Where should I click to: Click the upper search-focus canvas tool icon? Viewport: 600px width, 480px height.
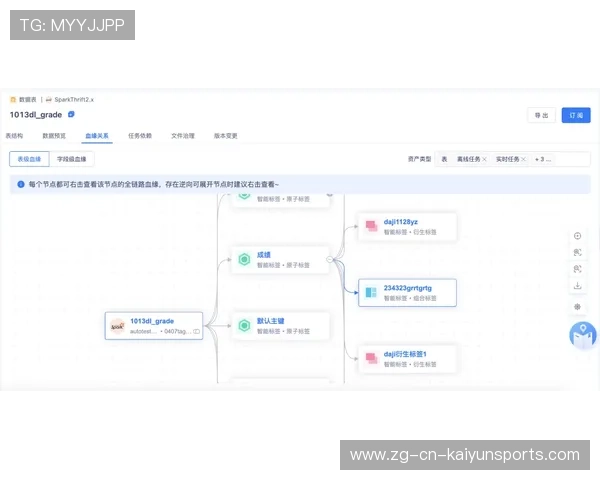pyautogui.click(x=577, y=252)
